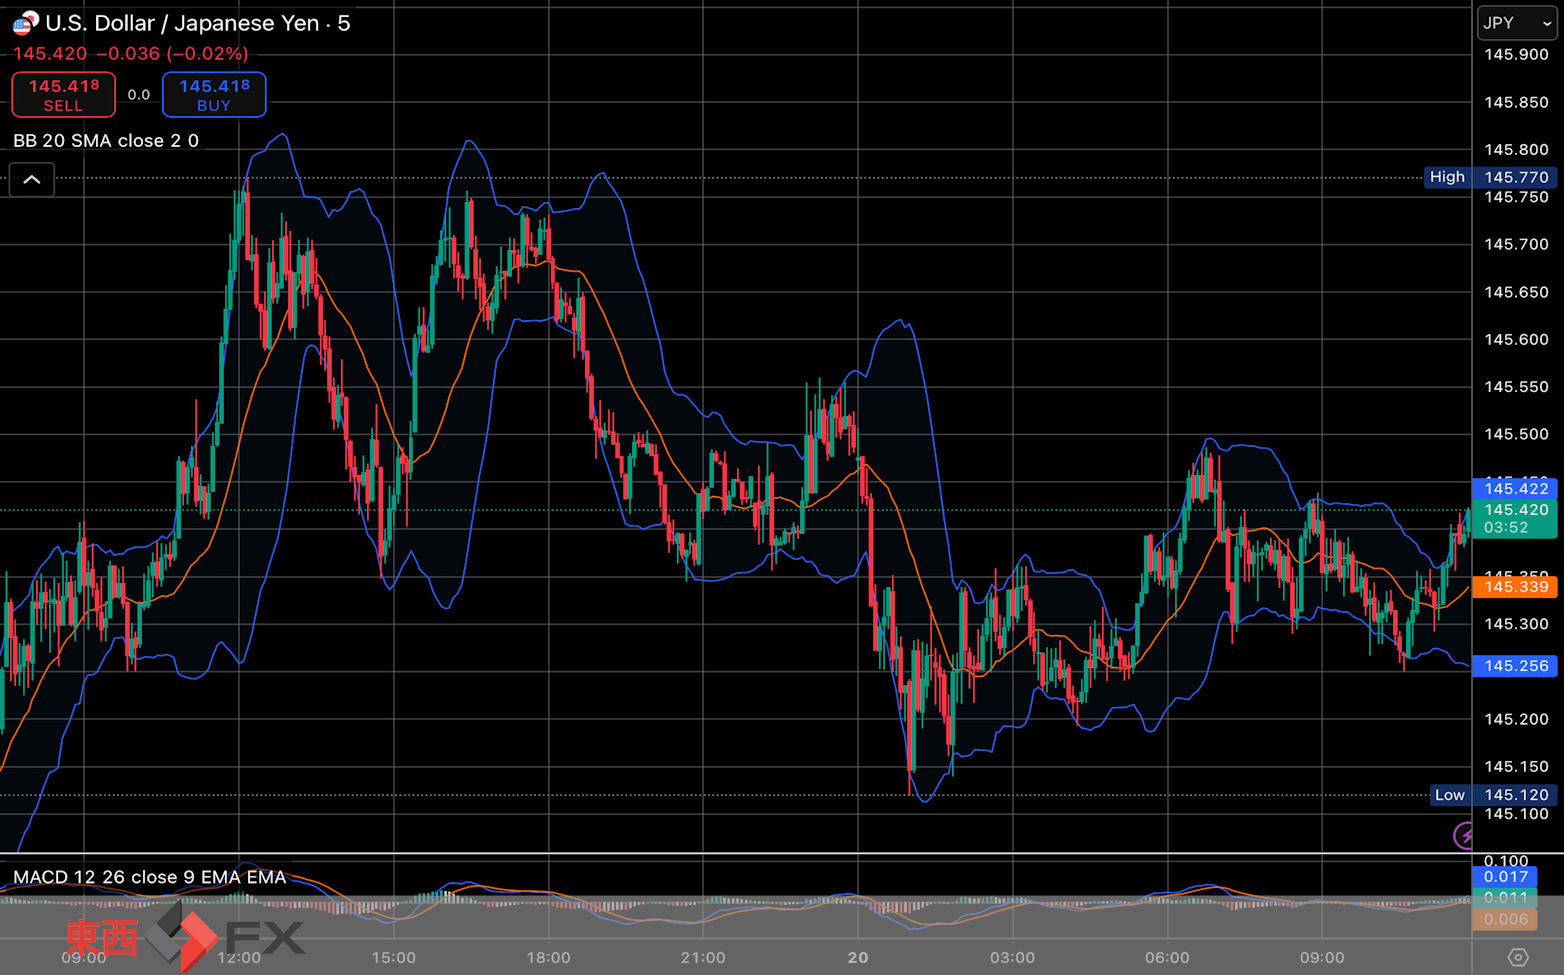1564x975 pixels.
Task: Open the JPY currency dropdown
Action: click(x=1517, y=23)
